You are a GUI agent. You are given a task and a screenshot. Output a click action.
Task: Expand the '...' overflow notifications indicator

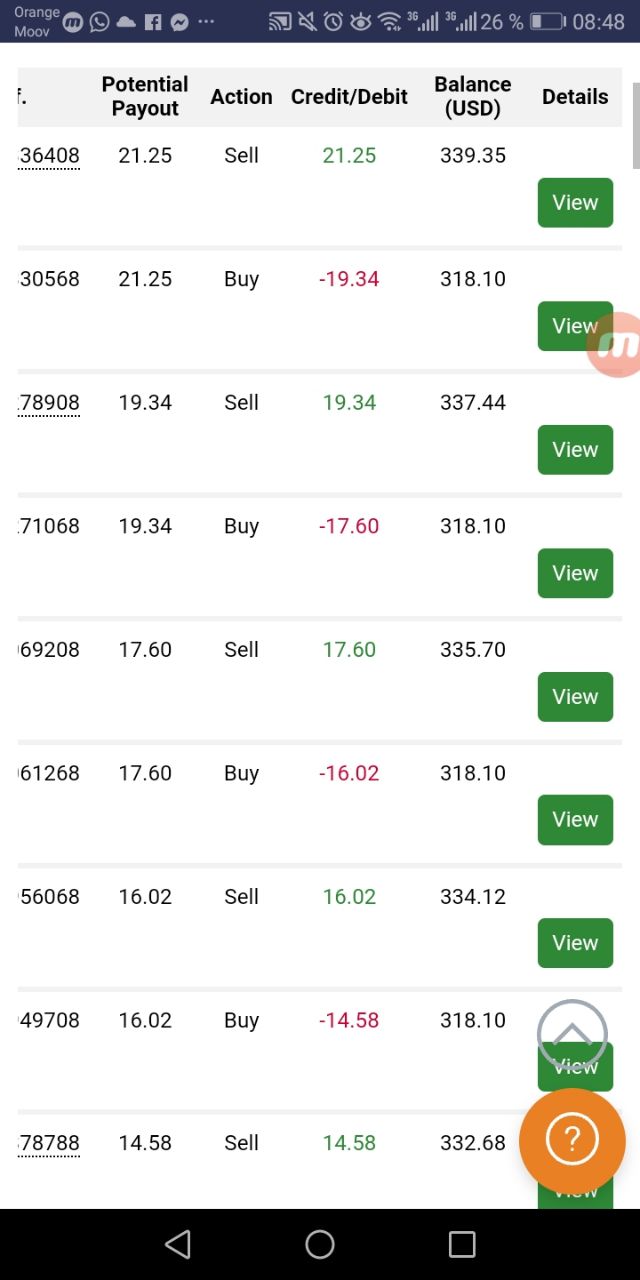[206, 22]
